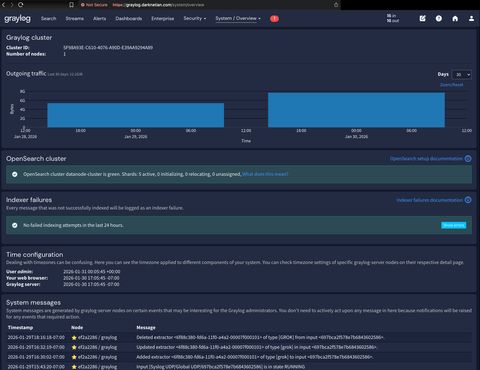Click the Timestamp column header
This screenshot has height=370, width=480.
click(20, 328)
